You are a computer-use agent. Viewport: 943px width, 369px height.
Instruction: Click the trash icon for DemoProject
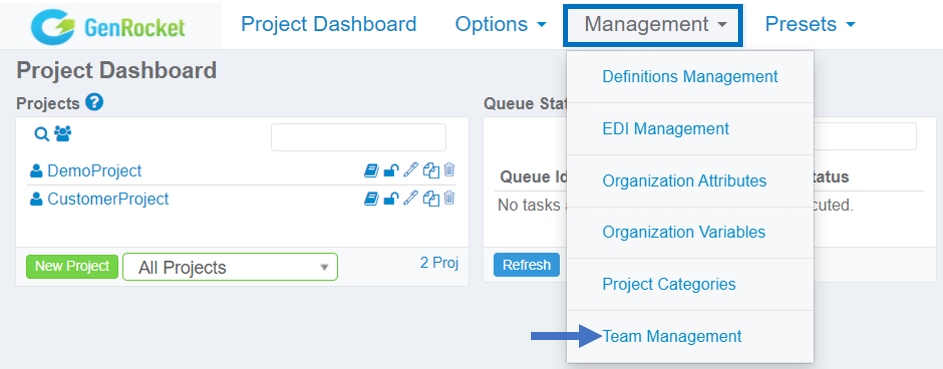(x=449, y=170)
